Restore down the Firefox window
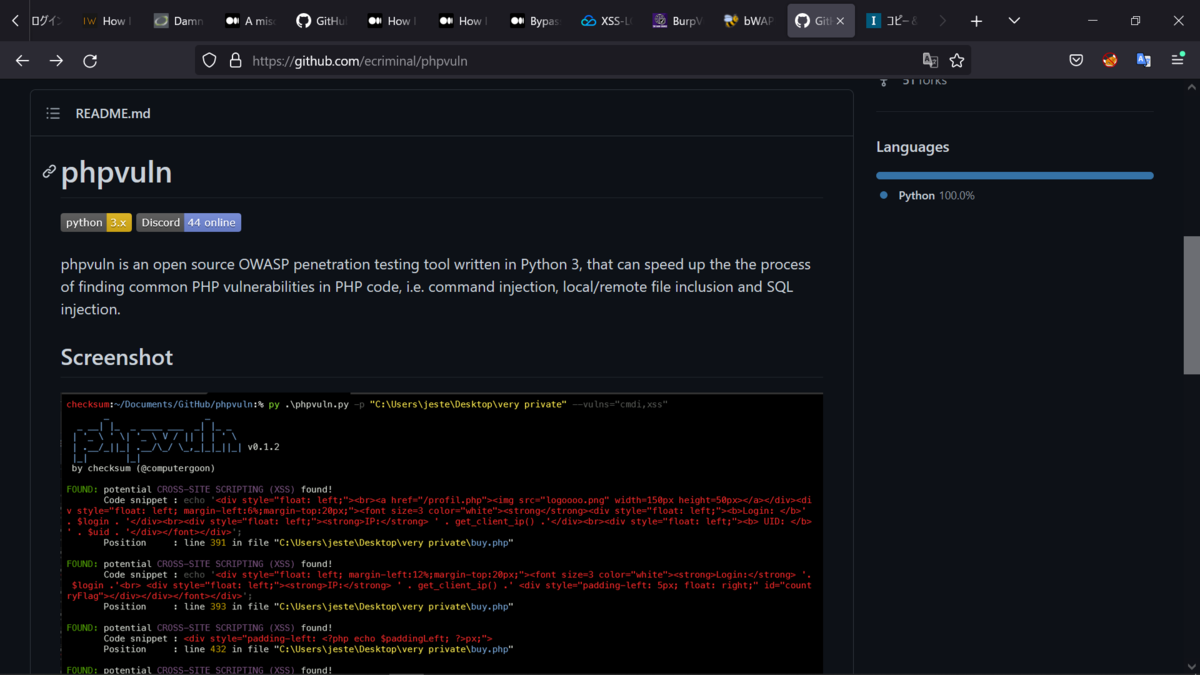Image resolution: width=1200 pixels, height=675 pixels. point(1135,21)
